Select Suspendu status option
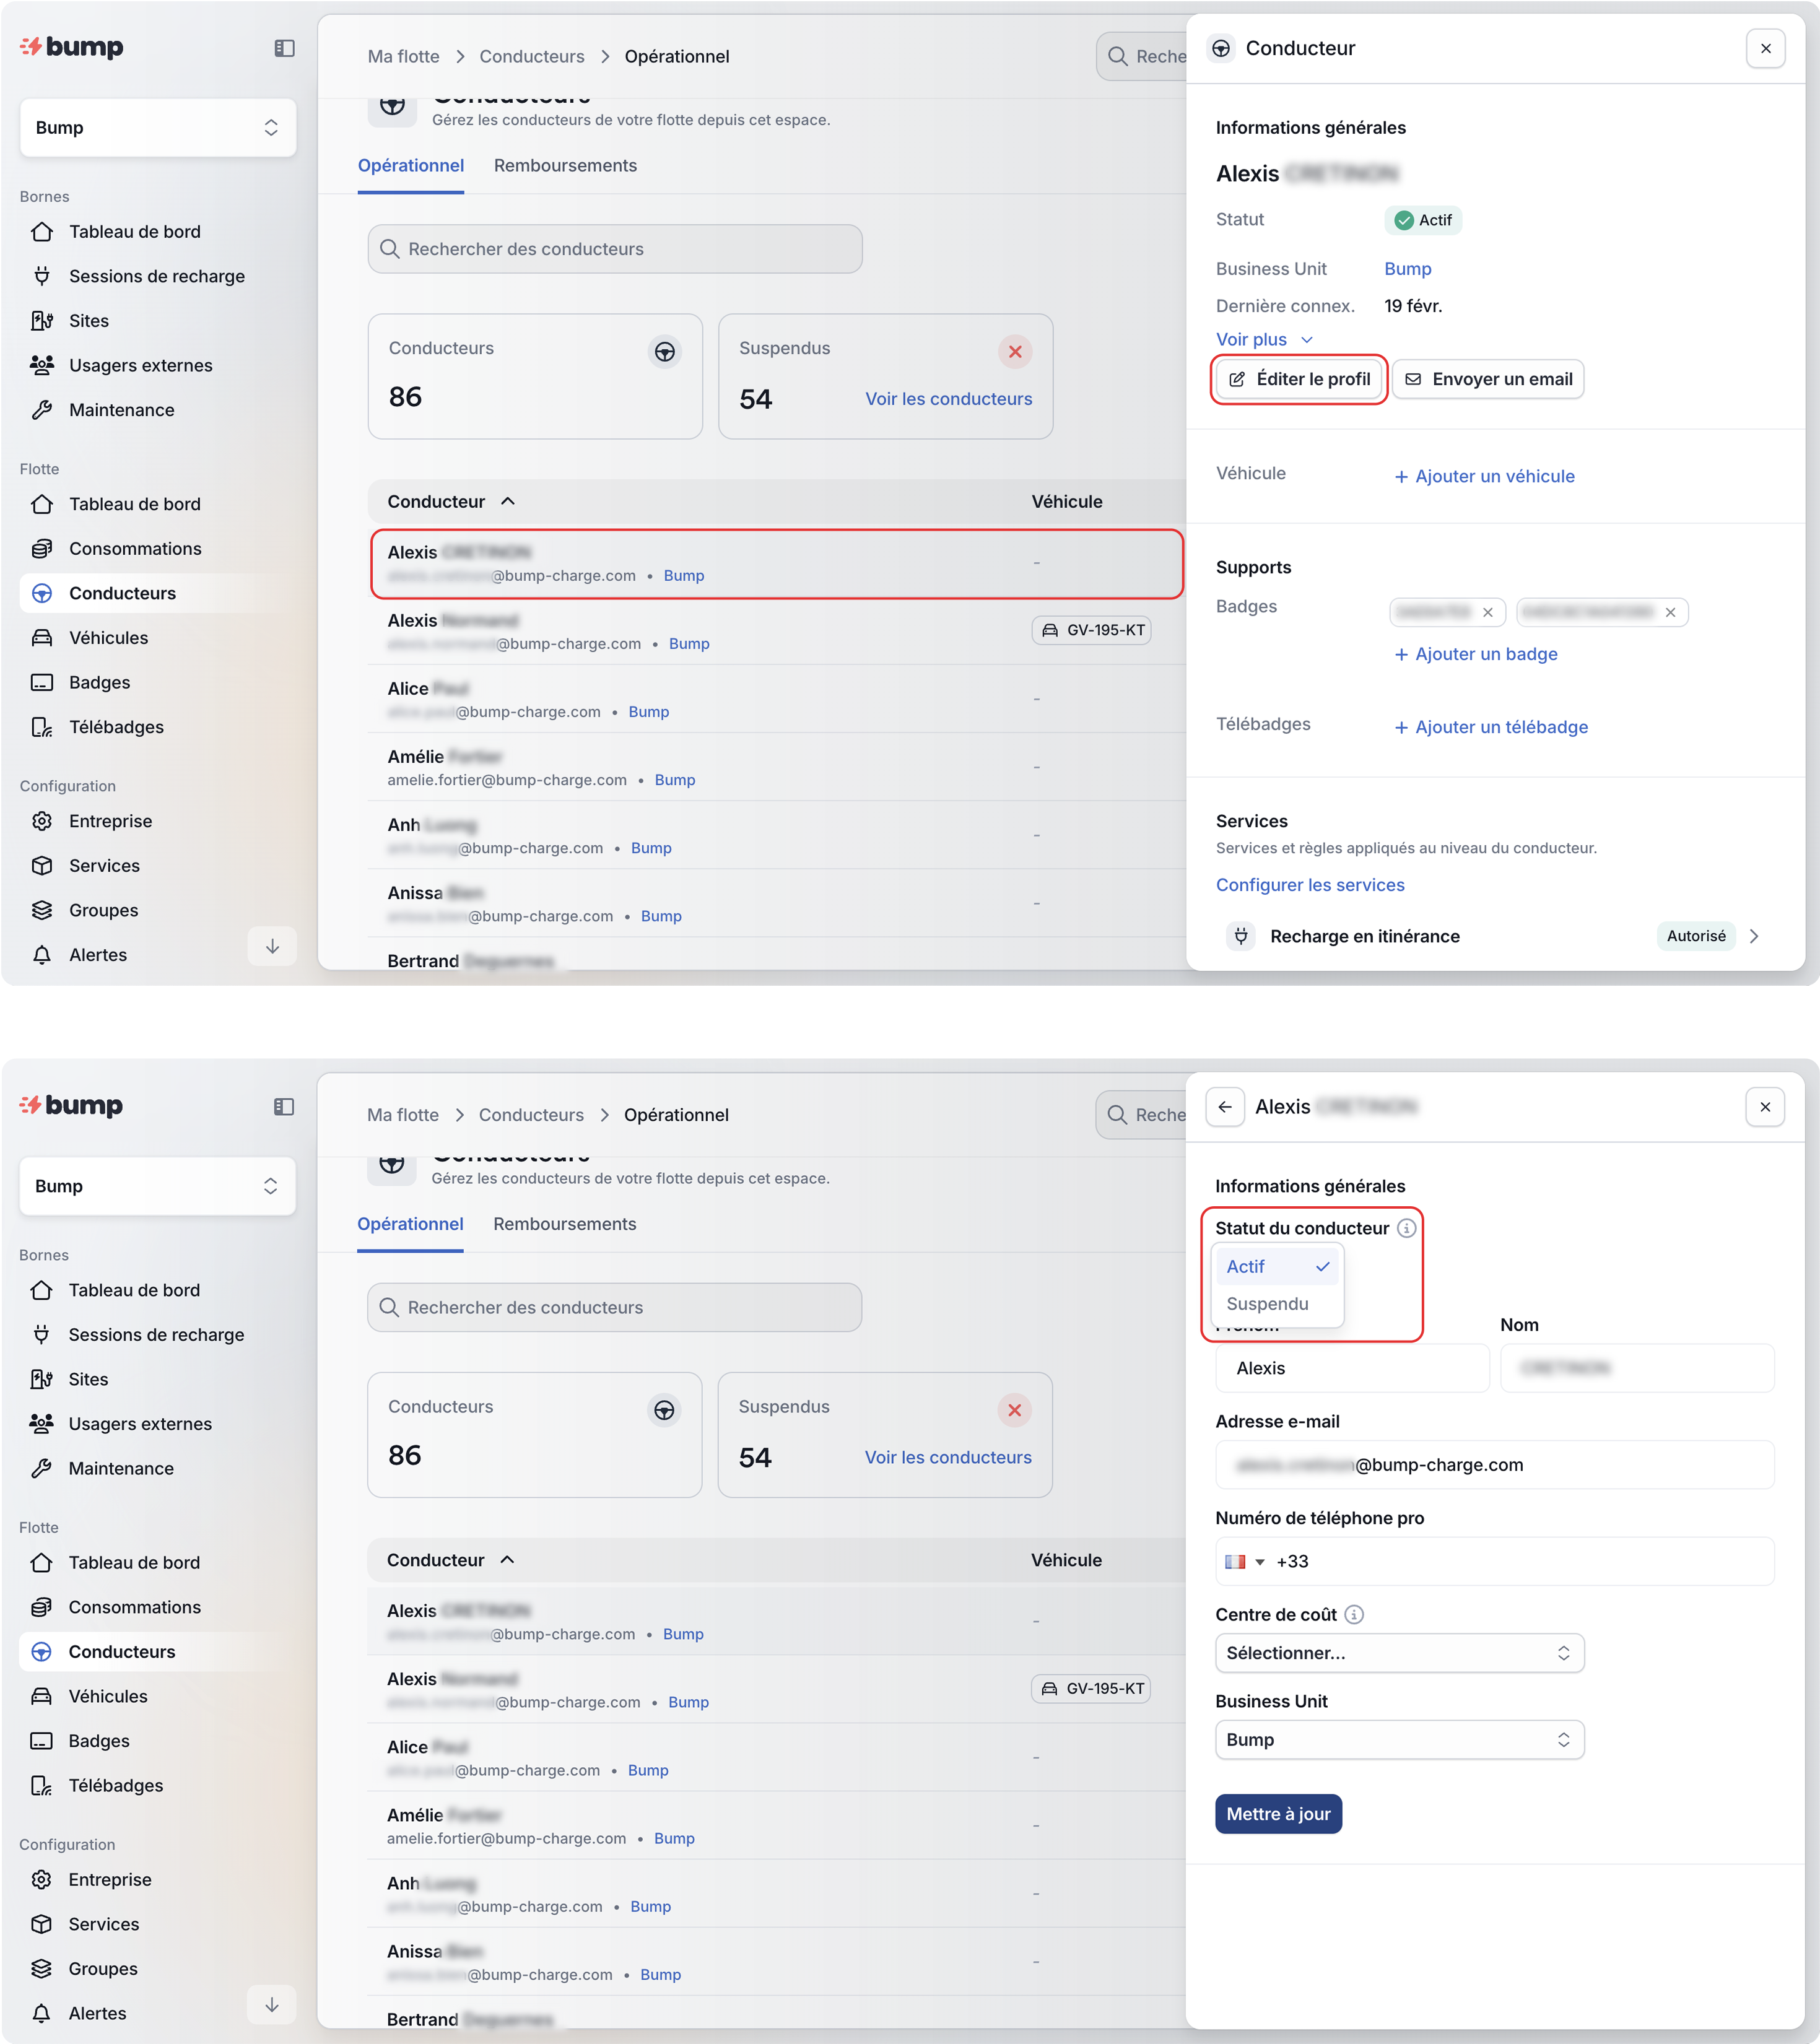This screenshot has height=2044, width=1820. tap(1267, 1304)
